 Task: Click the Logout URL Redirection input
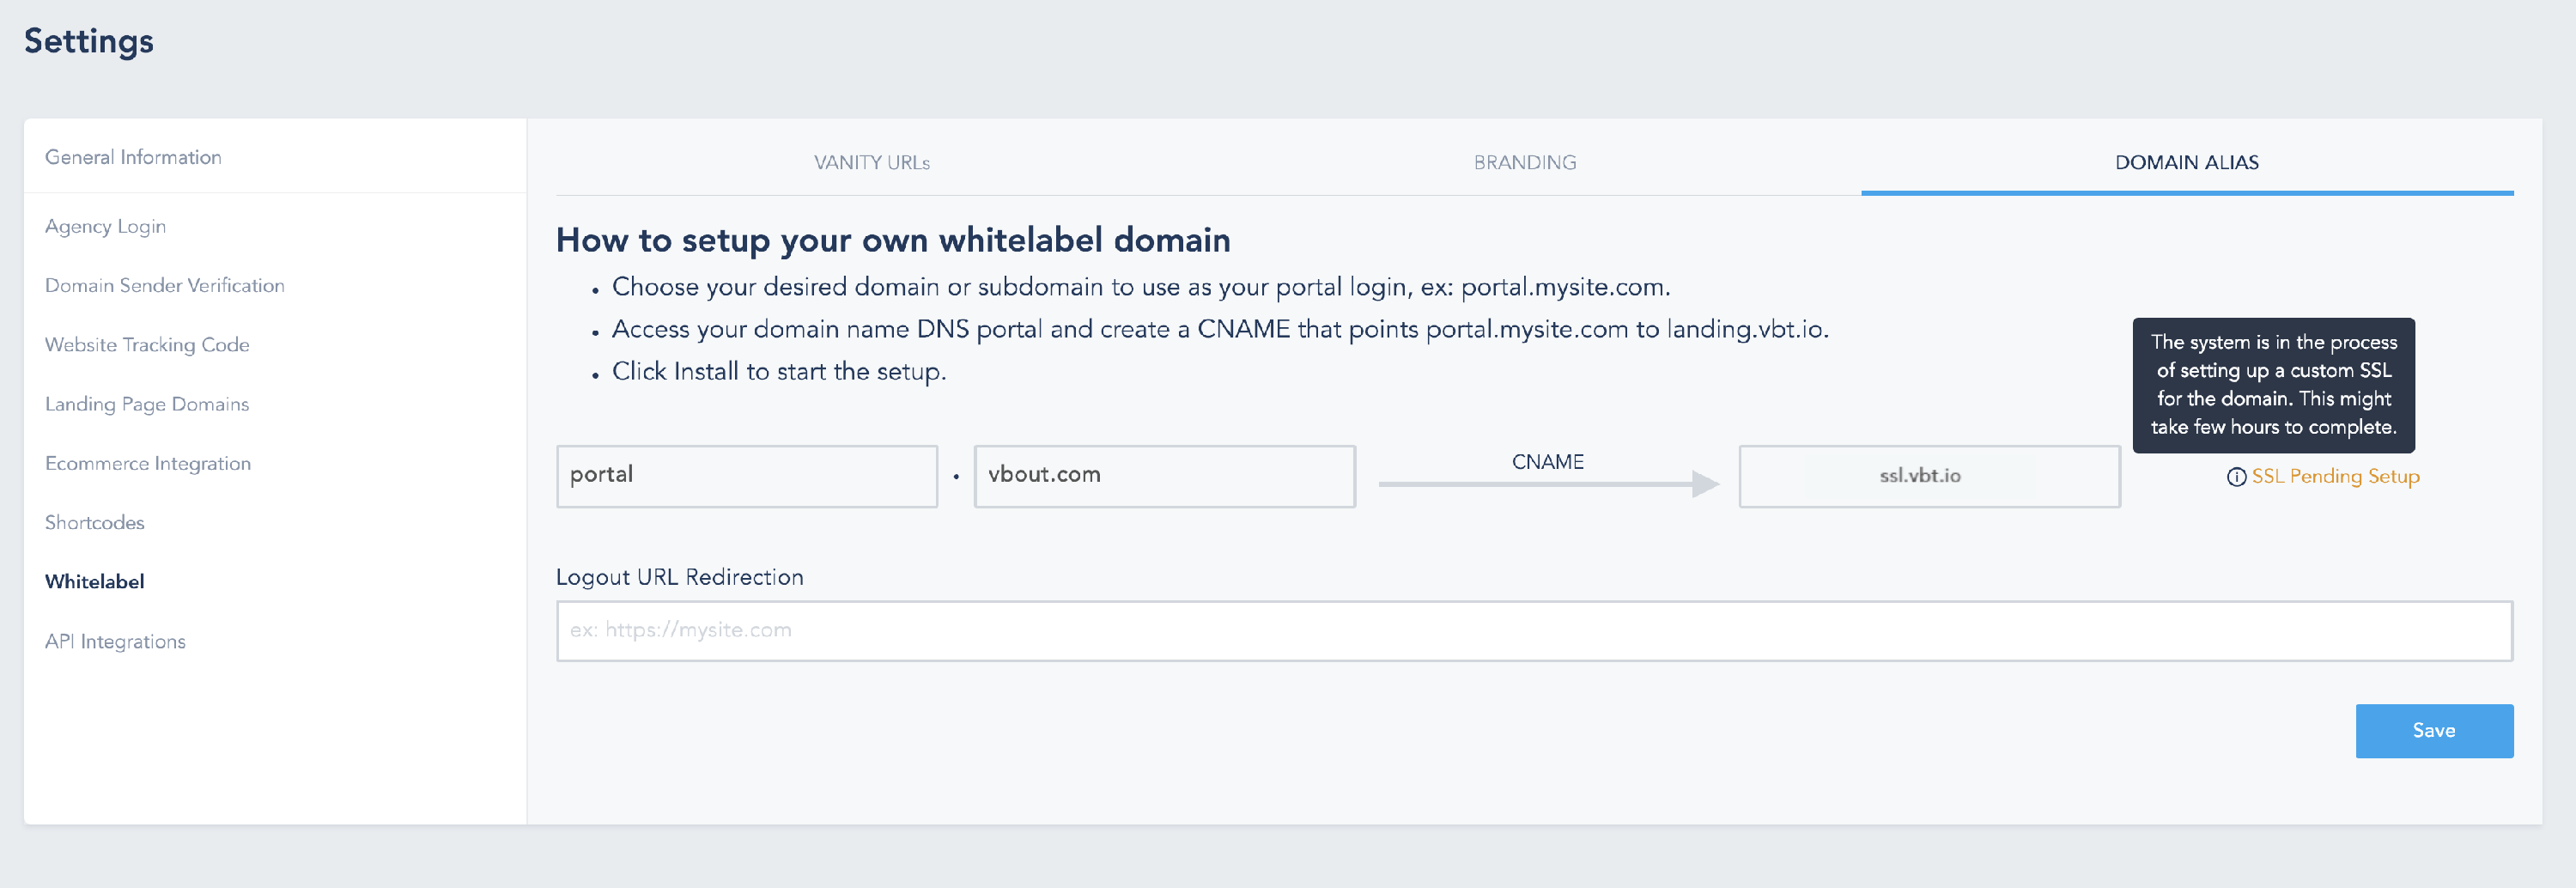(1534, 631)
